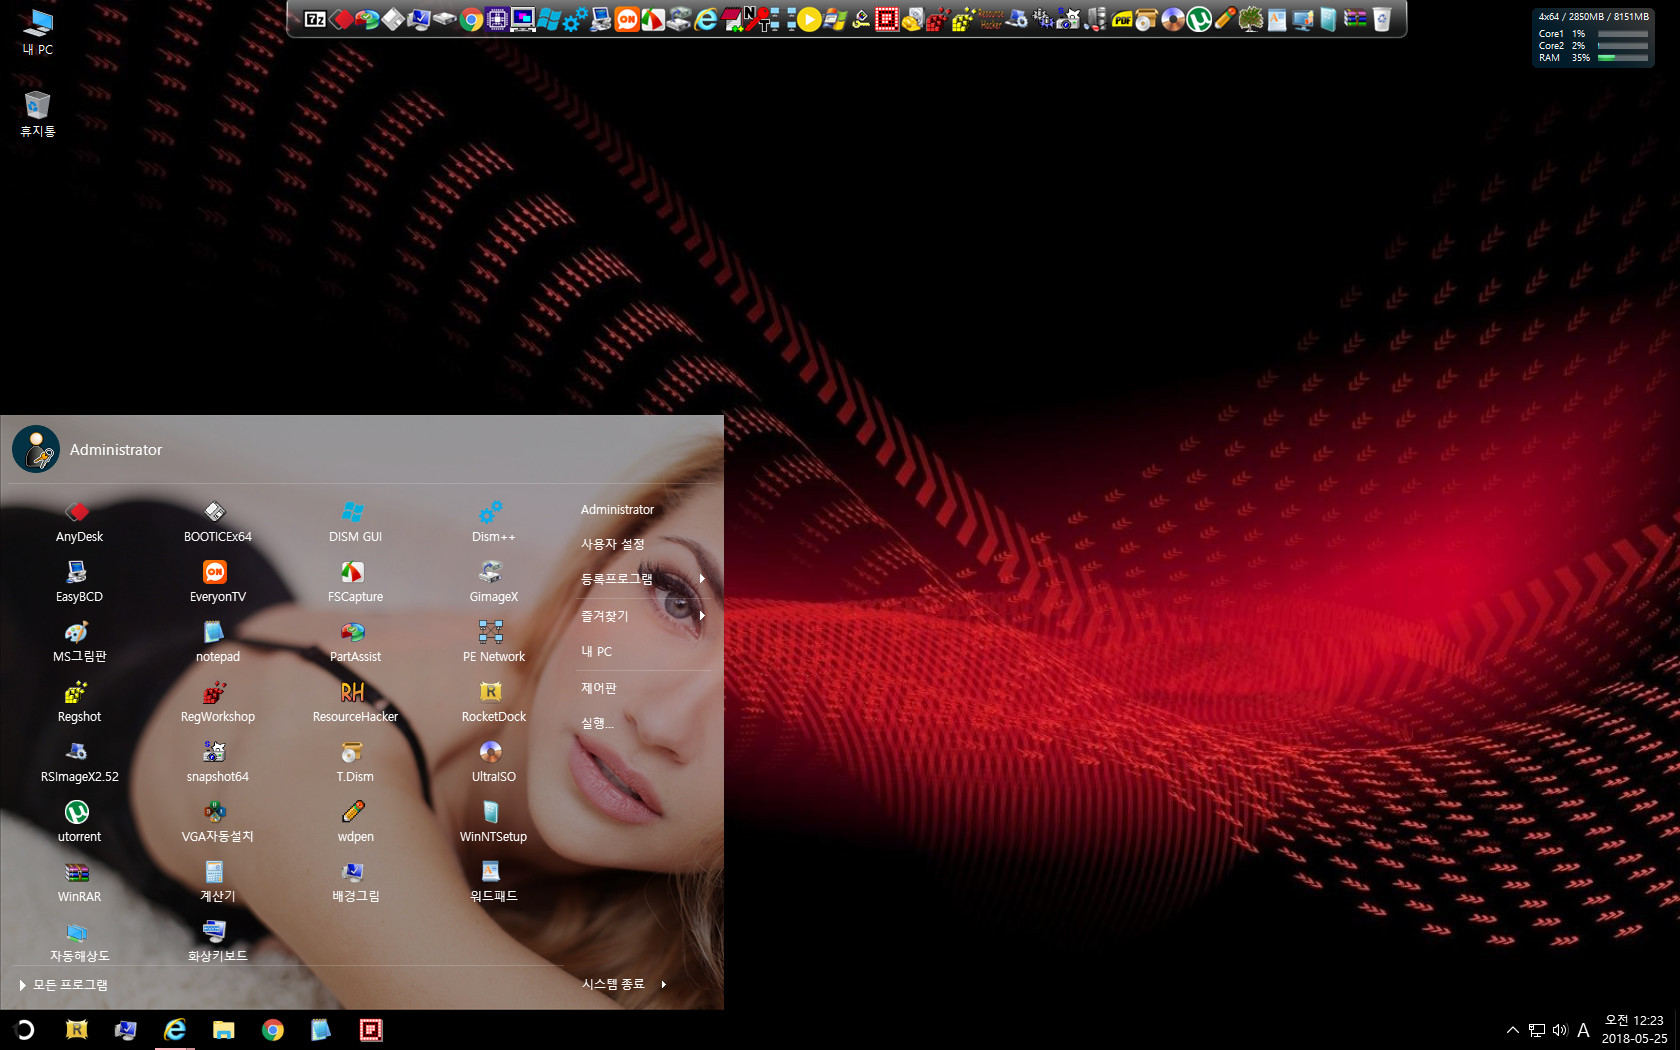Launch wdpen from the Start menu
This screenshot has width=1680, height=1050.
(355, 822)
